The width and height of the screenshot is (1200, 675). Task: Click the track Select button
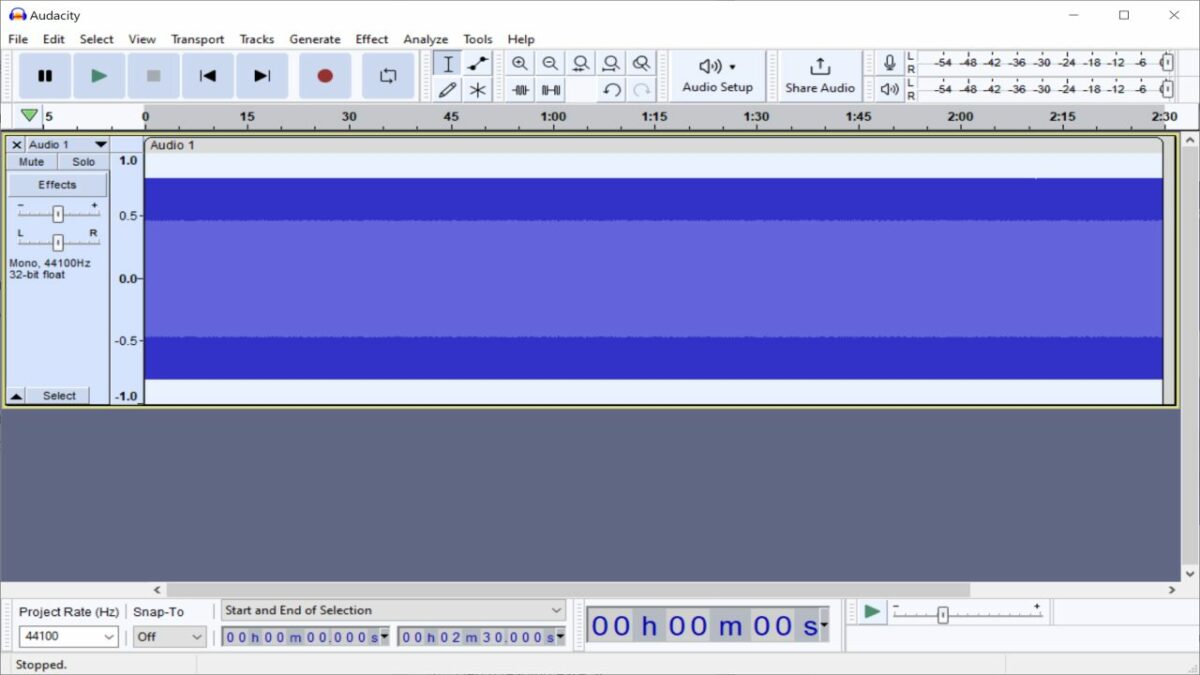click(x=58, y=396)
